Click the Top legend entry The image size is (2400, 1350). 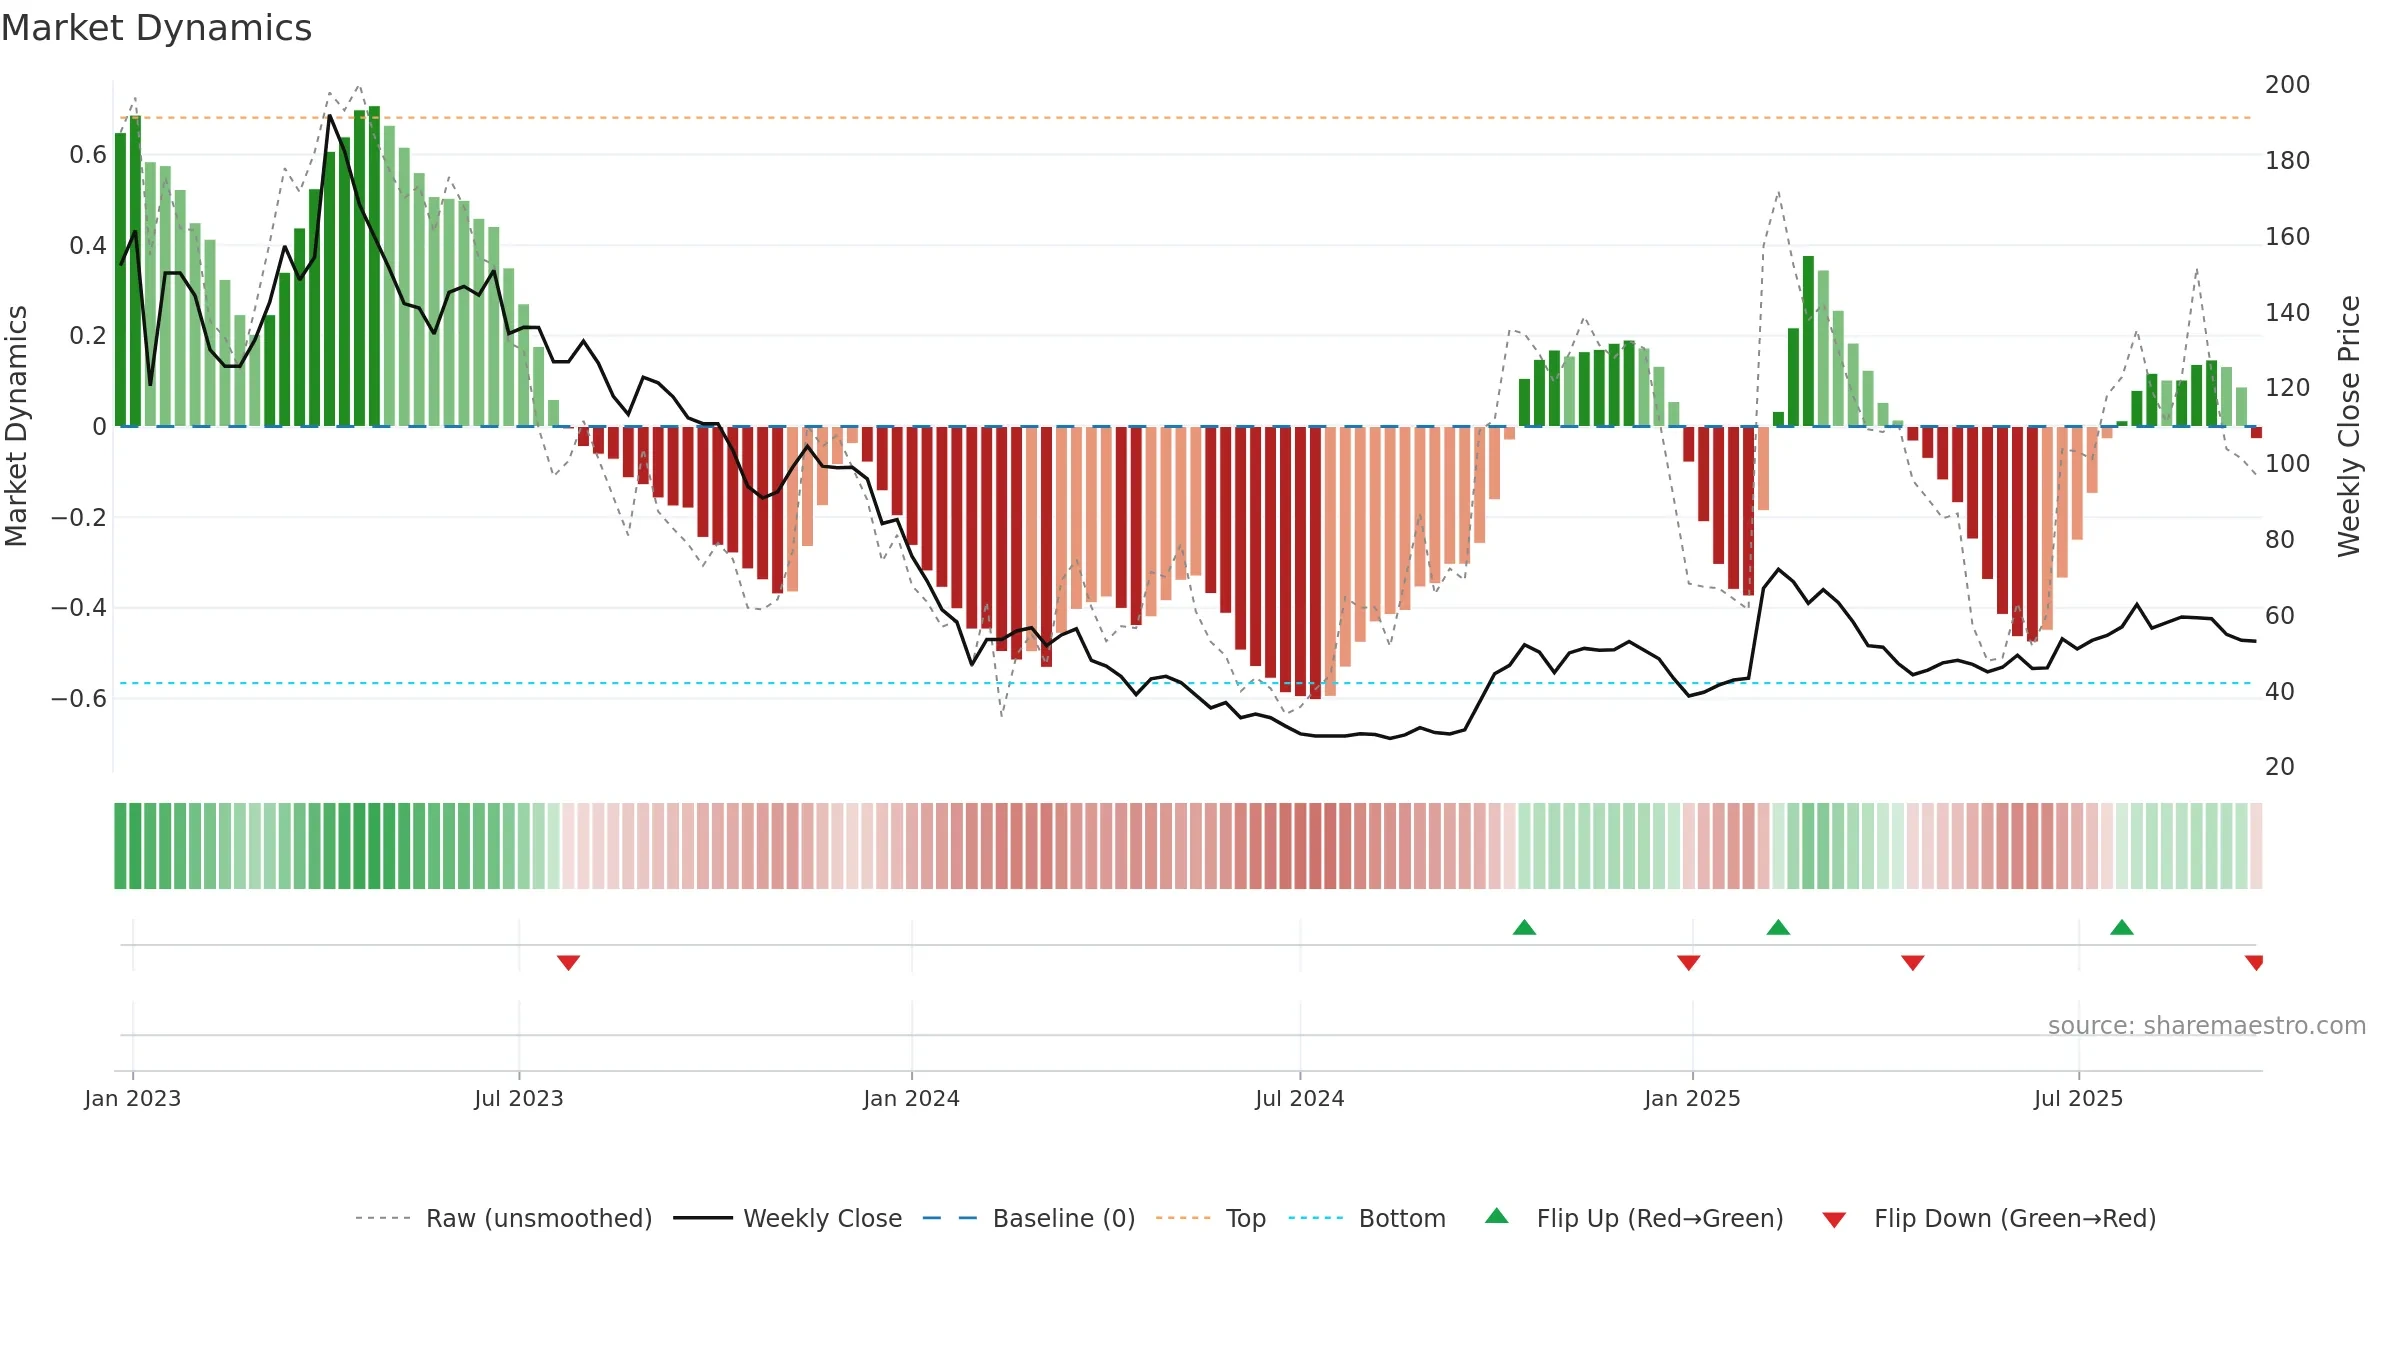(1210, 1218)
